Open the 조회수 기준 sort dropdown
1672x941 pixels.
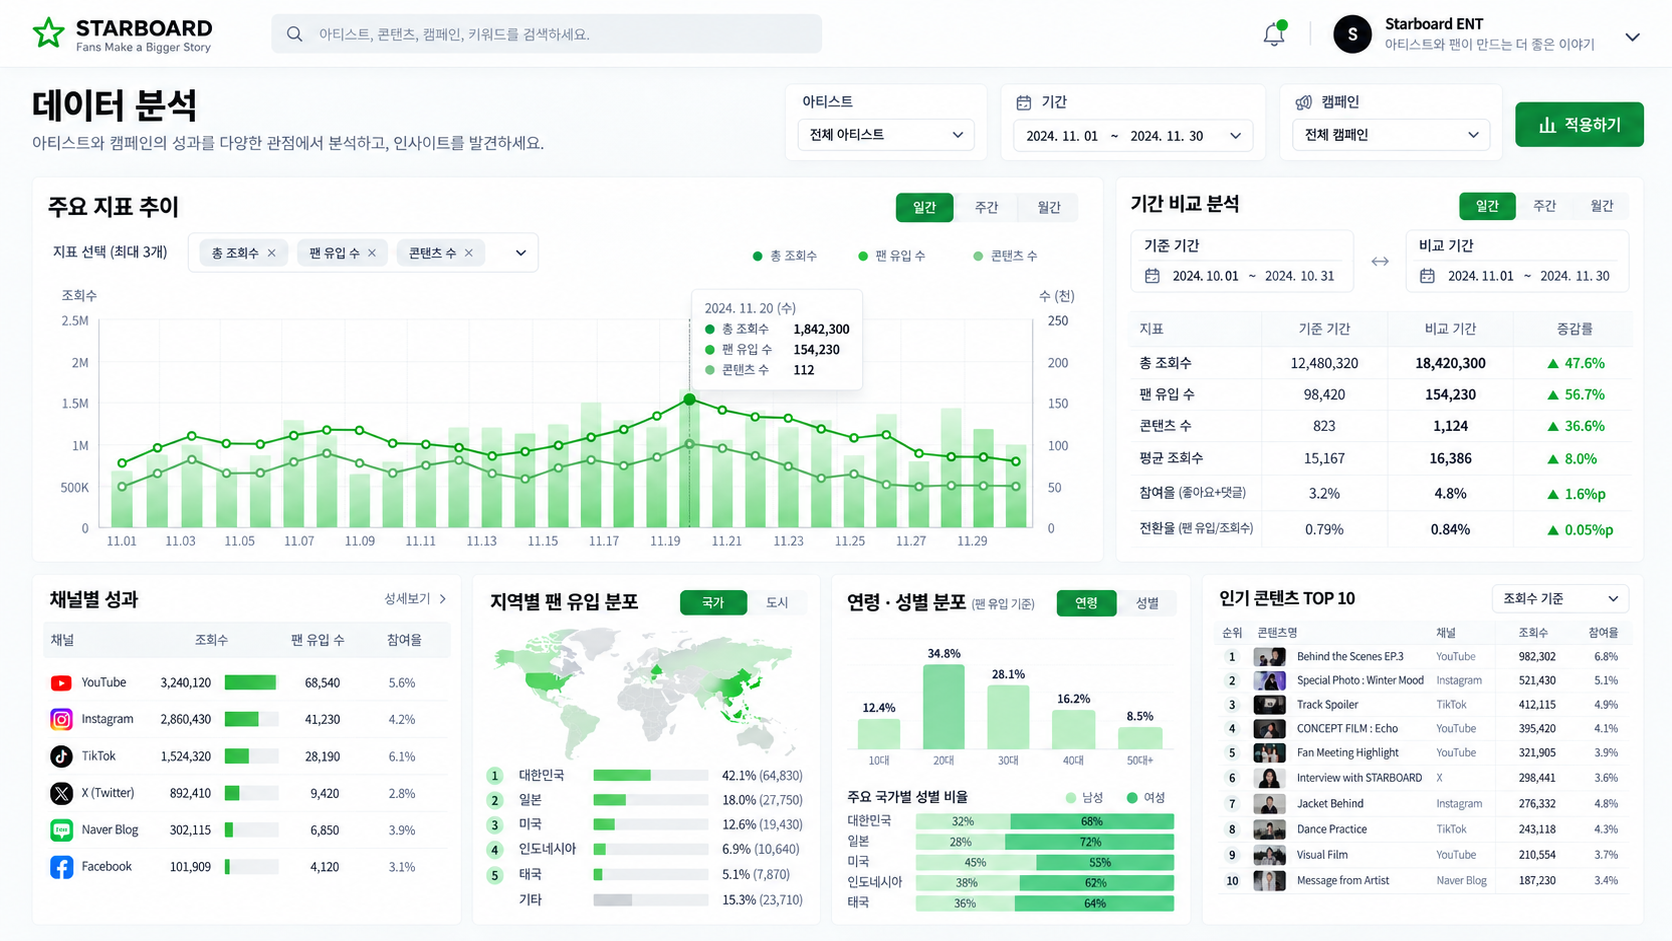(x=1560, y=599)
